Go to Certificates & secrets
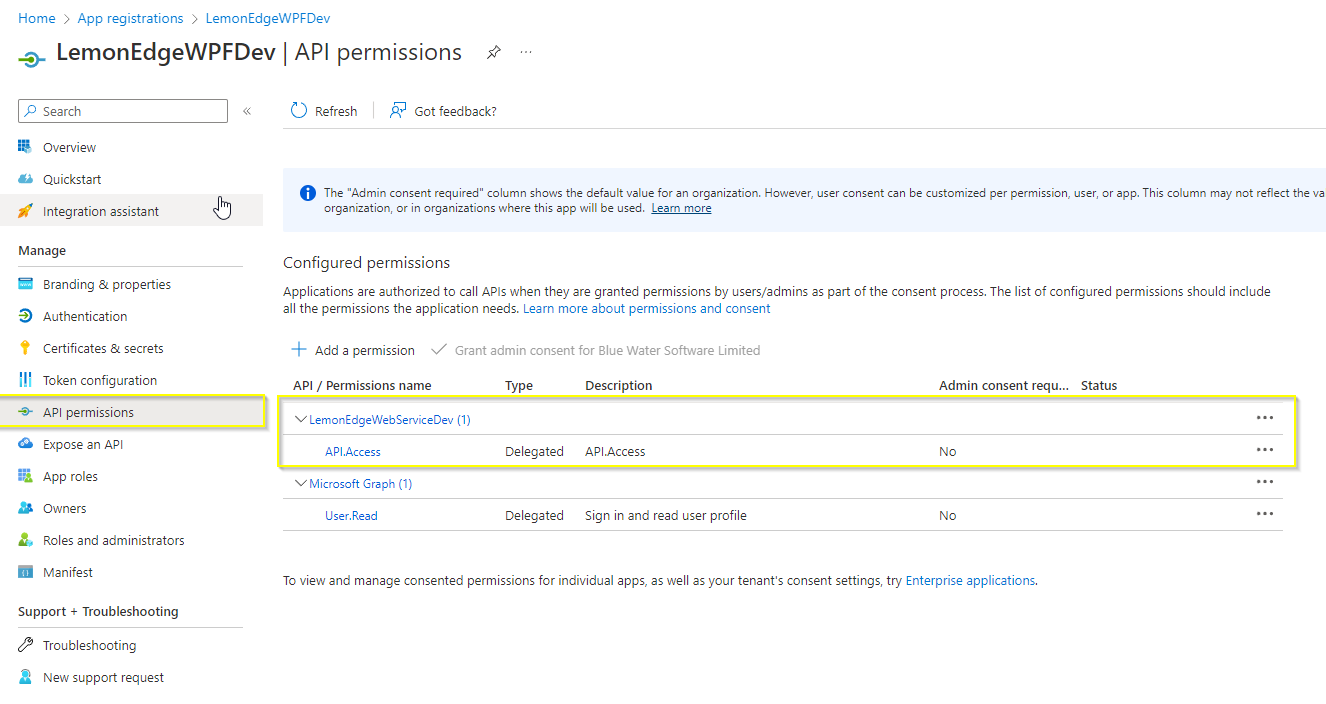The height and width of the screenshot is (704, 1326). click(x=103, y=348)
